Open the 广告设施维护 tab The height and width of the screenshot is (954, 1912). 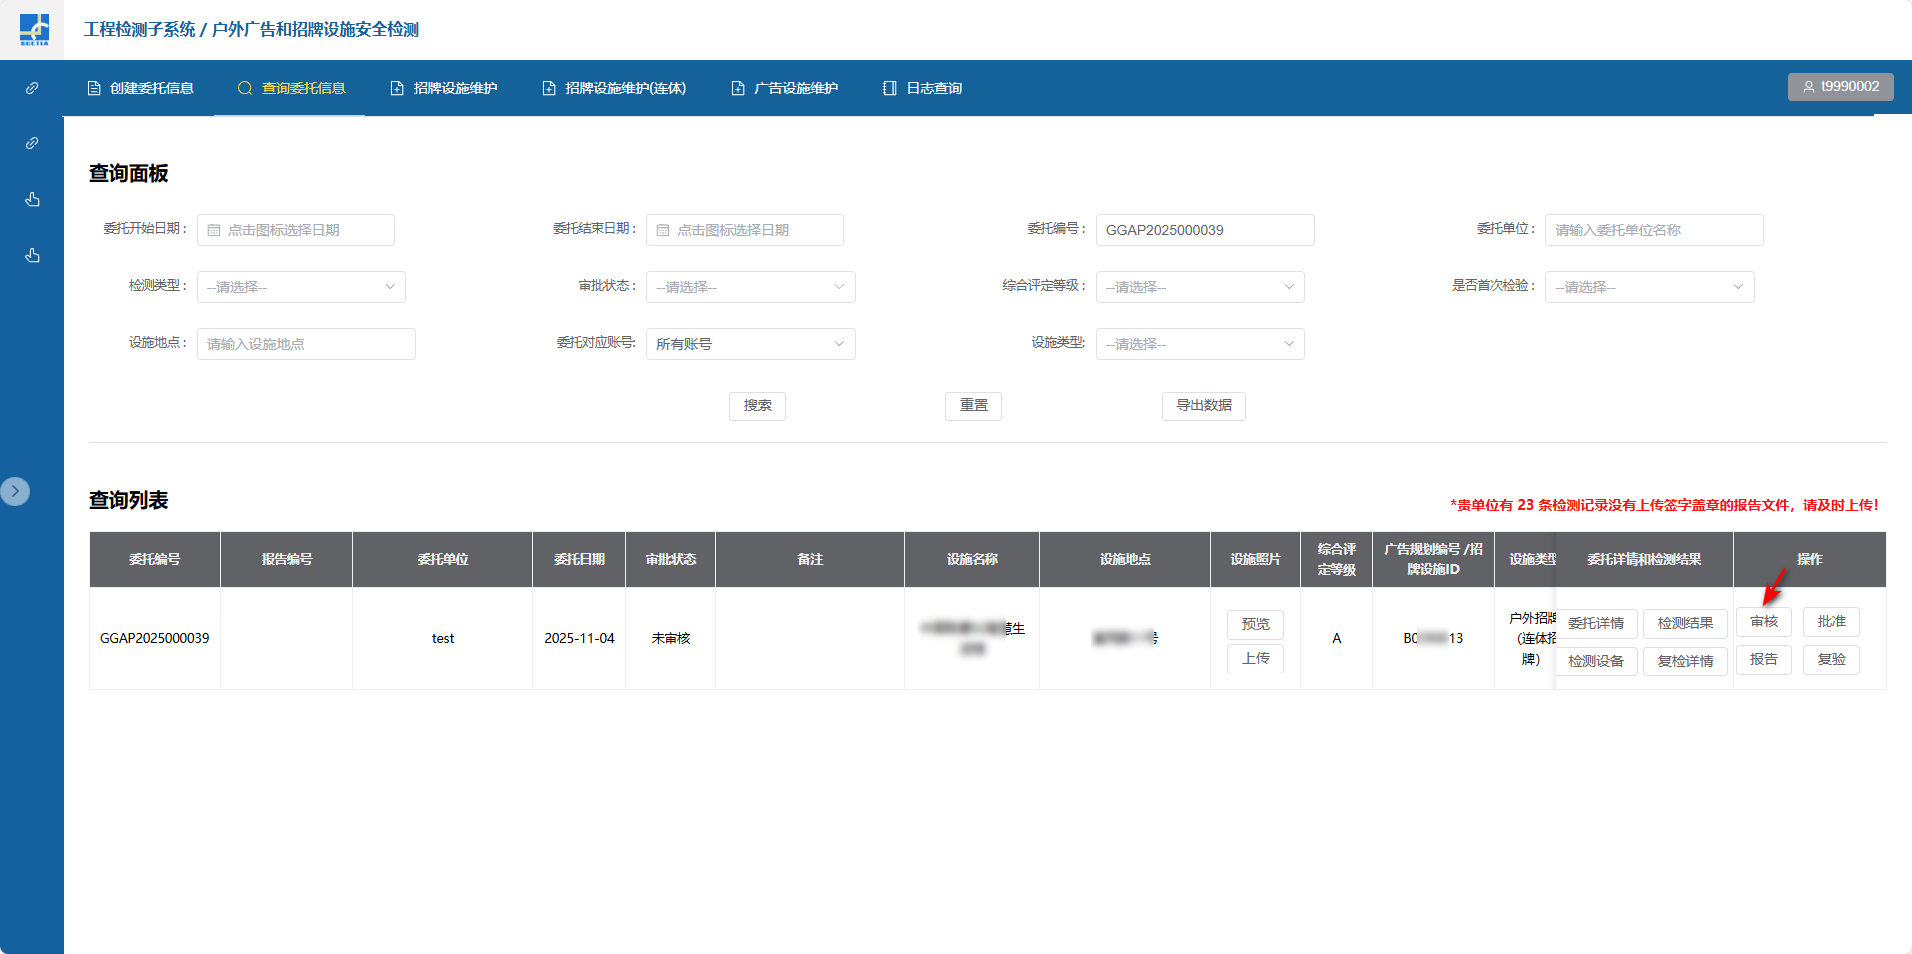(x=785, y=88)
